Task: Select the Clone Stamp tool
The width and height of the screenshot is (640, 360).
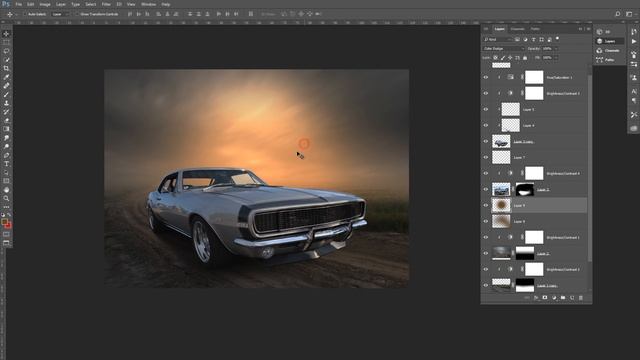Action: point(6,103)
